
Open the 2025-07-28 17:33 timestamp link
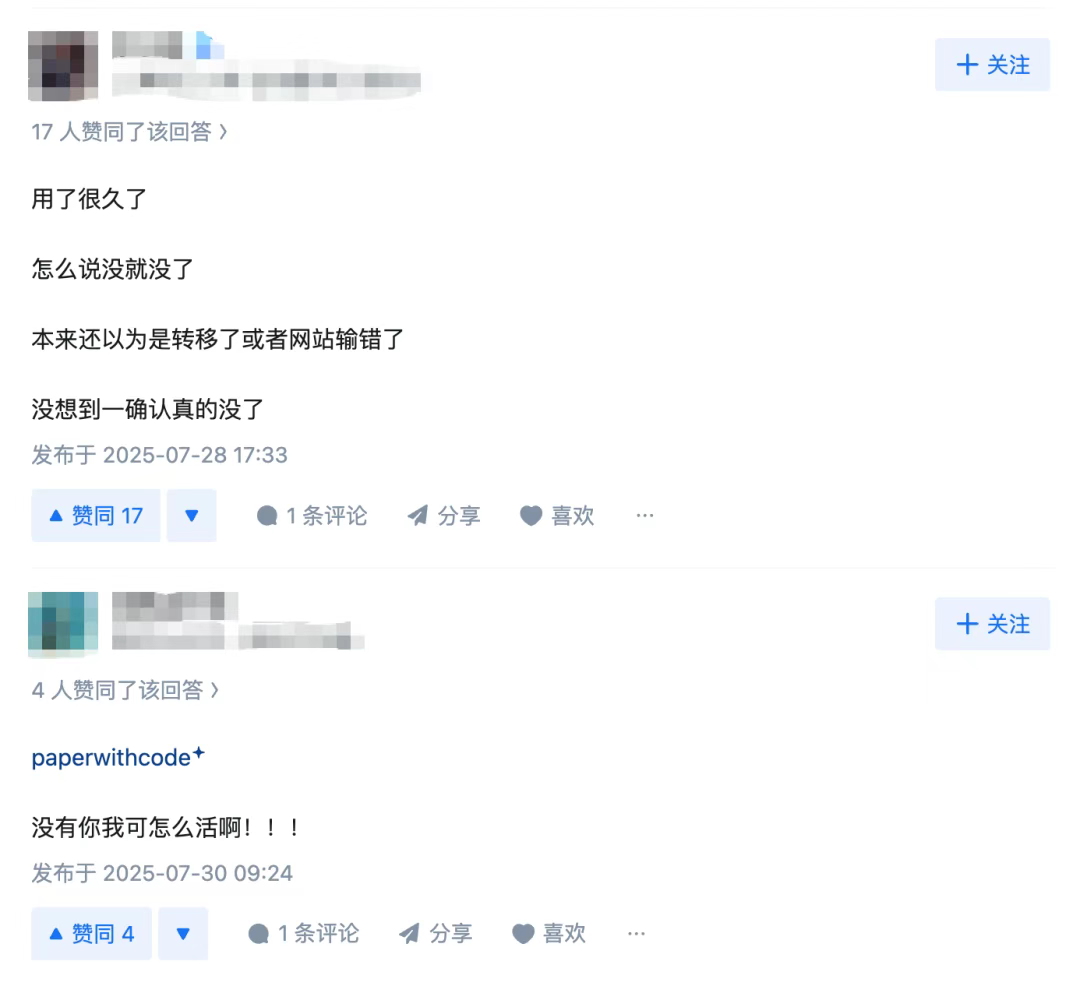(159, 455)
